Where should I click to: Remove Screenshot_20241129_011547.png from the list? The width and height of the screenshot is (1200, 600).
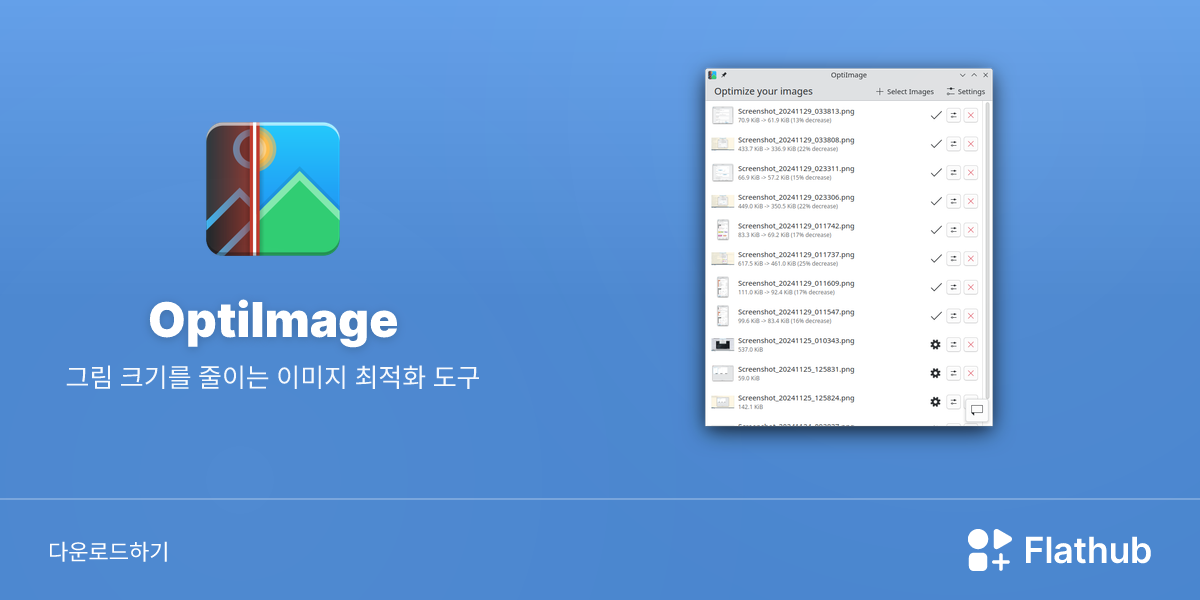tap(971, 316)
